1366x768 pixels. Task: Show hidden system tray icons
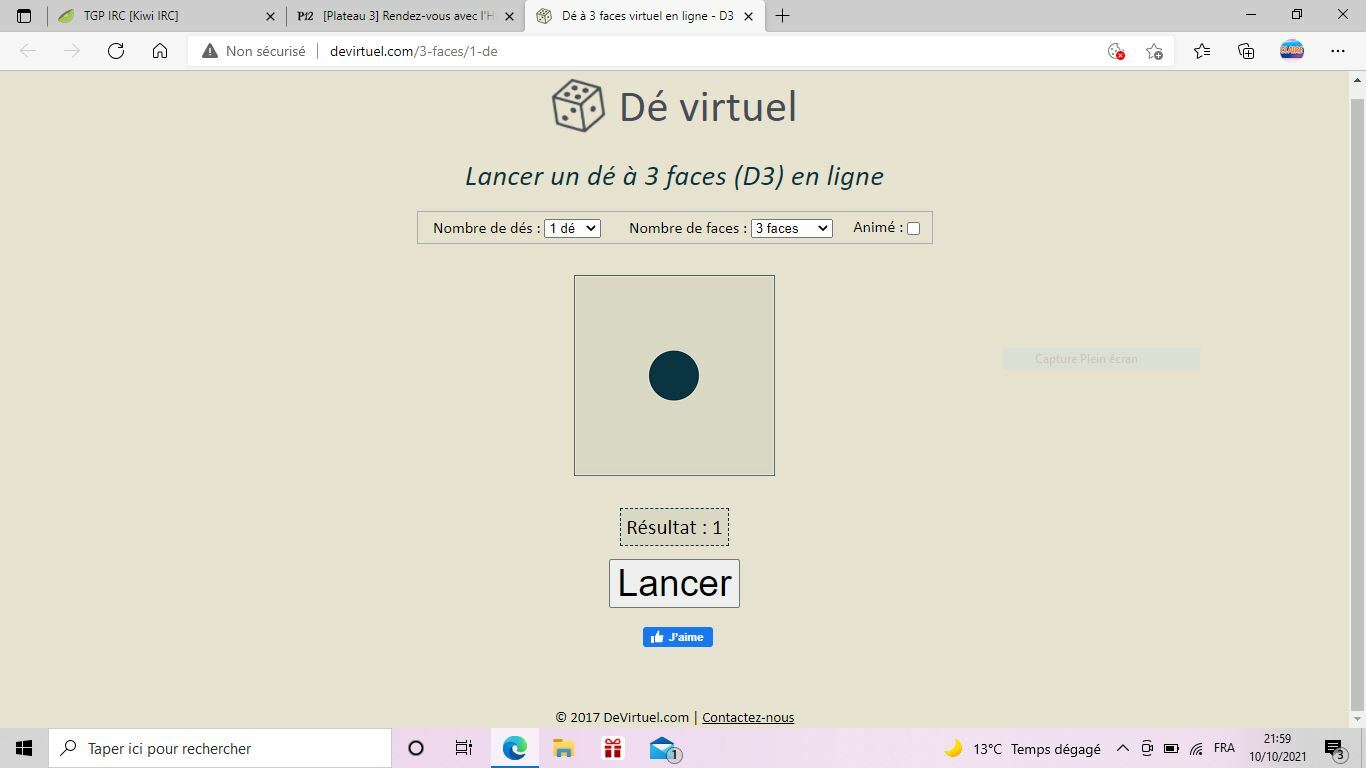pos(1122,748)
